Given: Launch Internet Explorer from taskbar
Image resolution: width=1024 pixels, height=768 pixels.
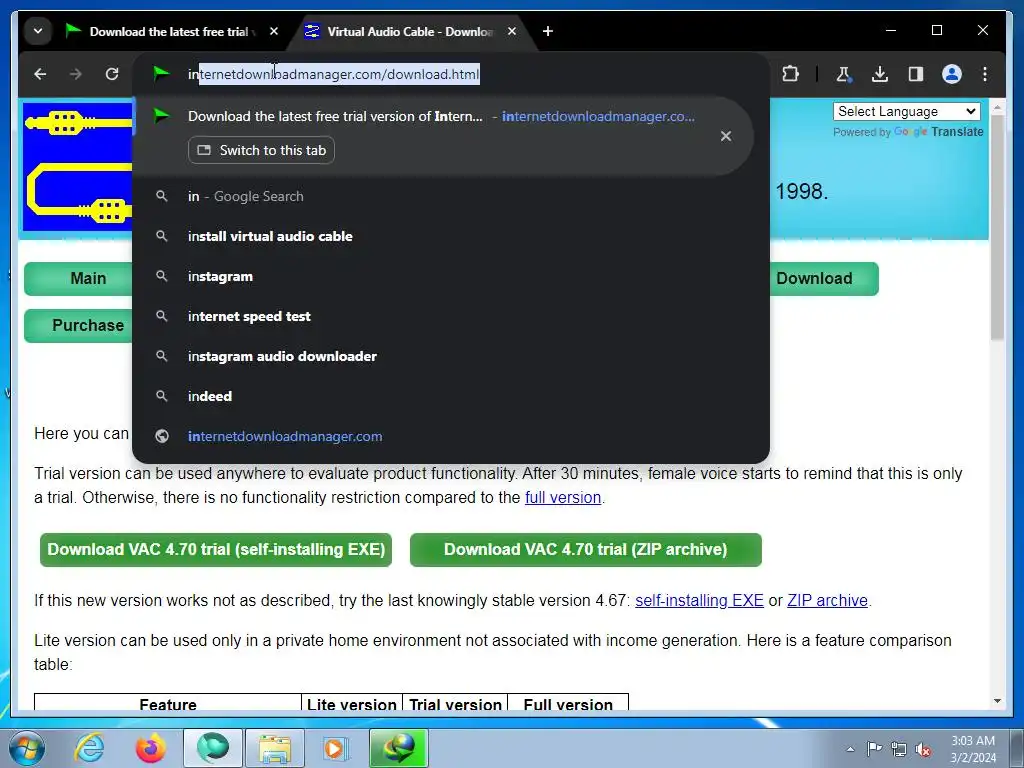Looking at the screenshot, I should (x=89, y=748).
